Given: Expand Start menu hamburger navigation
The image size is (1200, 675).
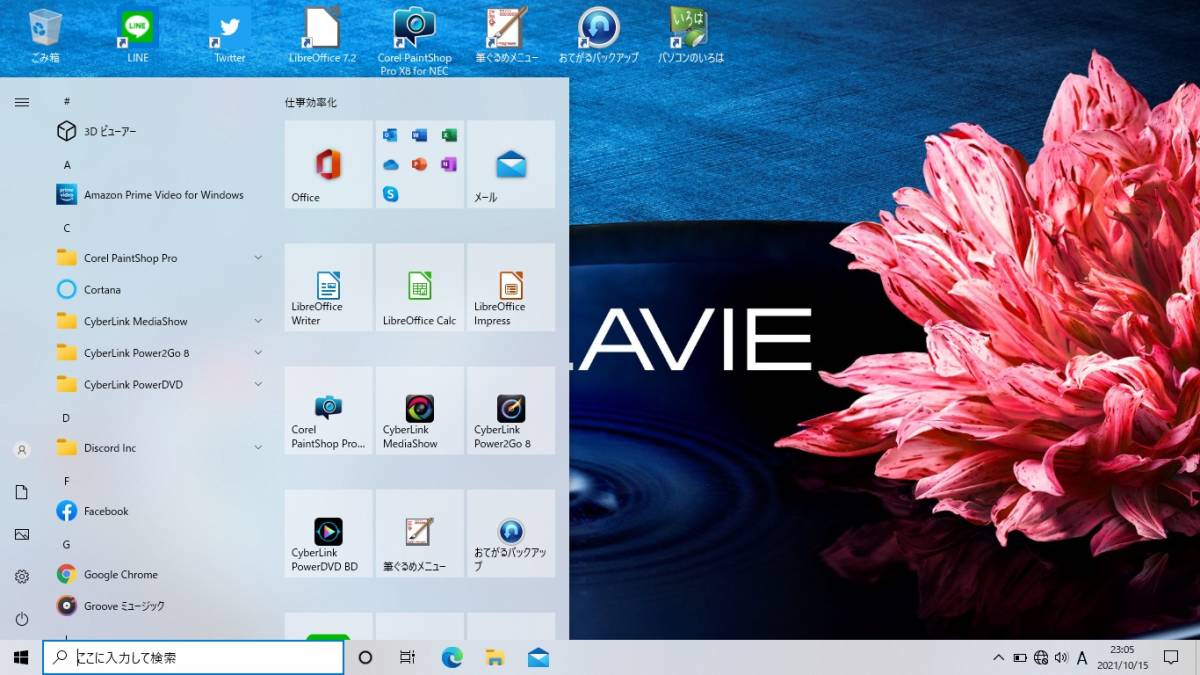Looking at the screenshot, I should [22, 102].
